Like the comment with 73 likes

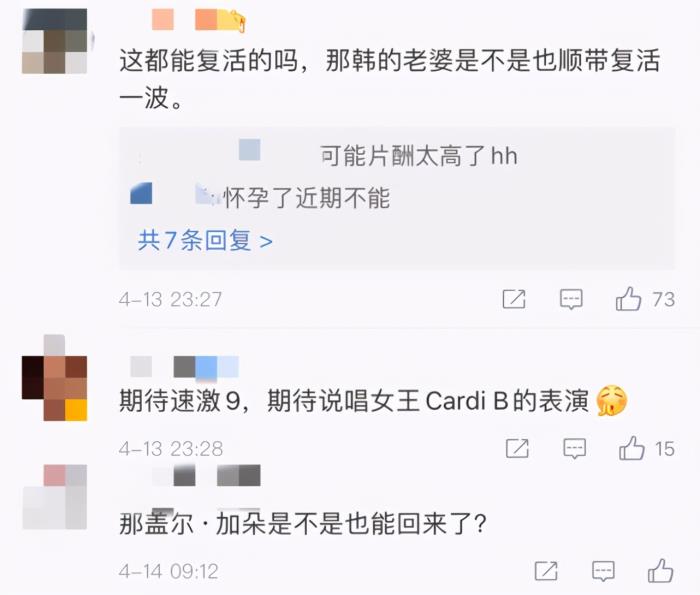point(629,299)
